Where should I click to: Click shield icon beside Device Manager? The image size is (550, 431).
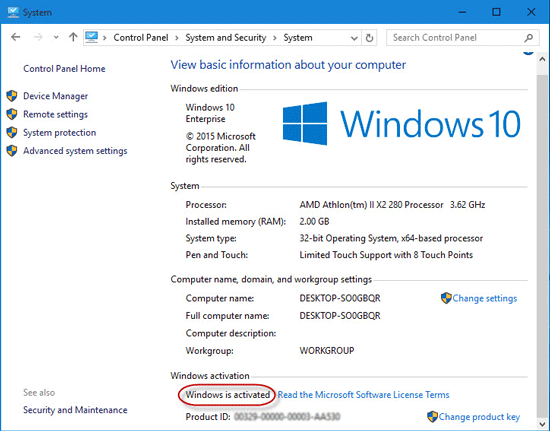12,95
